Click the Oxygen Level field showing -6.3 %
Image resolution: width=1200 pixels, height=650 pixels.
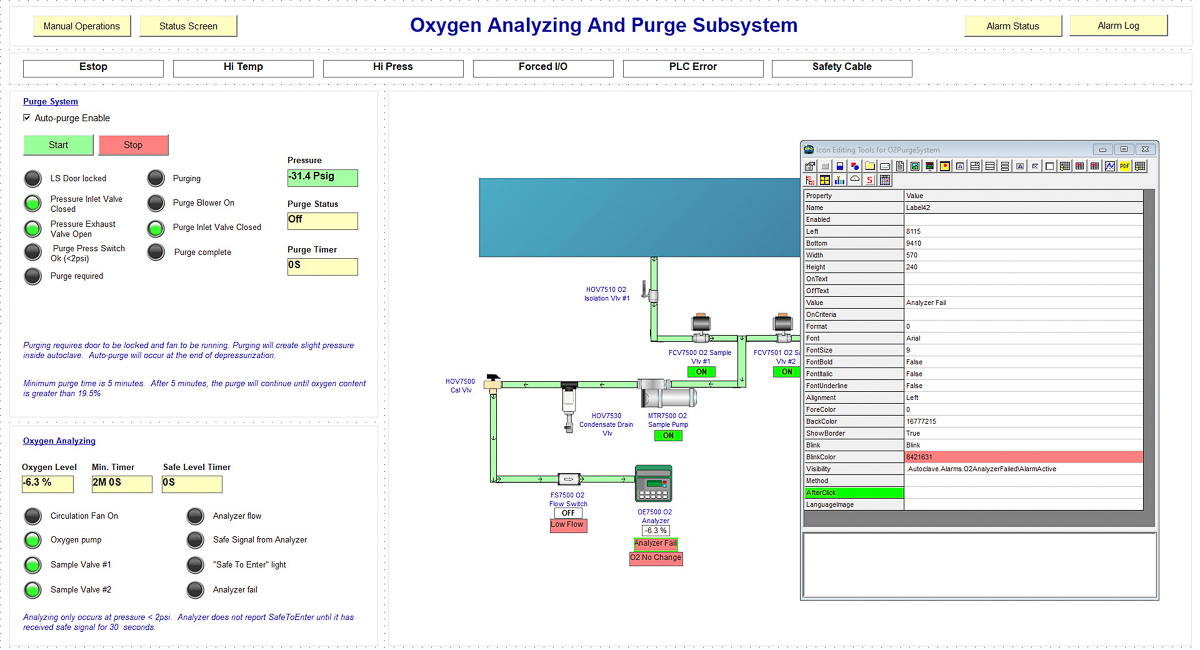48,484
